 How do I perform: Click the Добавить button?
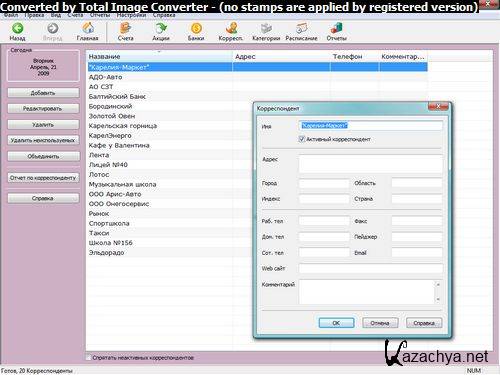[x=43, y=93]
